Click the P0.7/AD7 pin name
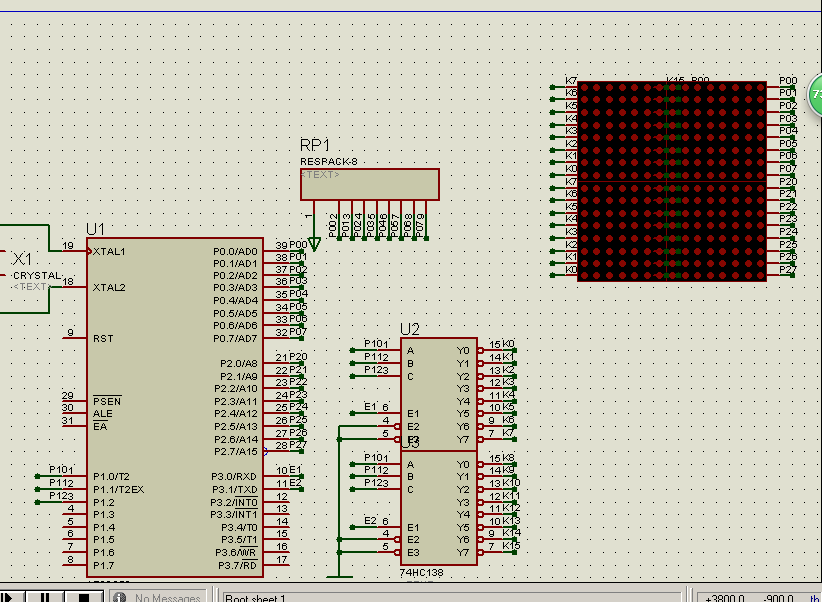 click(235, 338)
